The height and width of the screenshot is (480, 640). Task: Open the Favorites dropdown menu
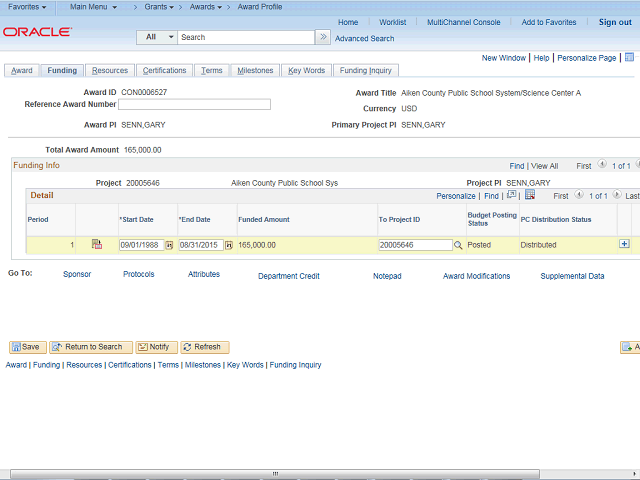pos(27,7)
